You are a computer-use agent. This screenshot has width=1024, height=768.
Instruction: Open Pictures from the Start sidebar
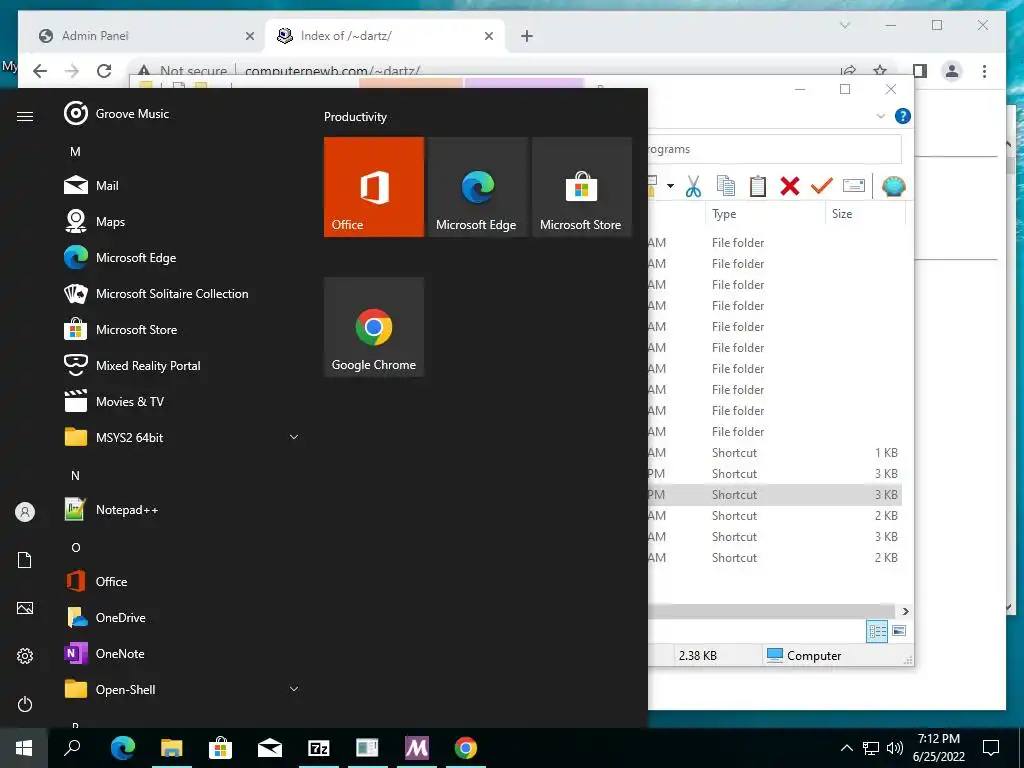(25, 608)
